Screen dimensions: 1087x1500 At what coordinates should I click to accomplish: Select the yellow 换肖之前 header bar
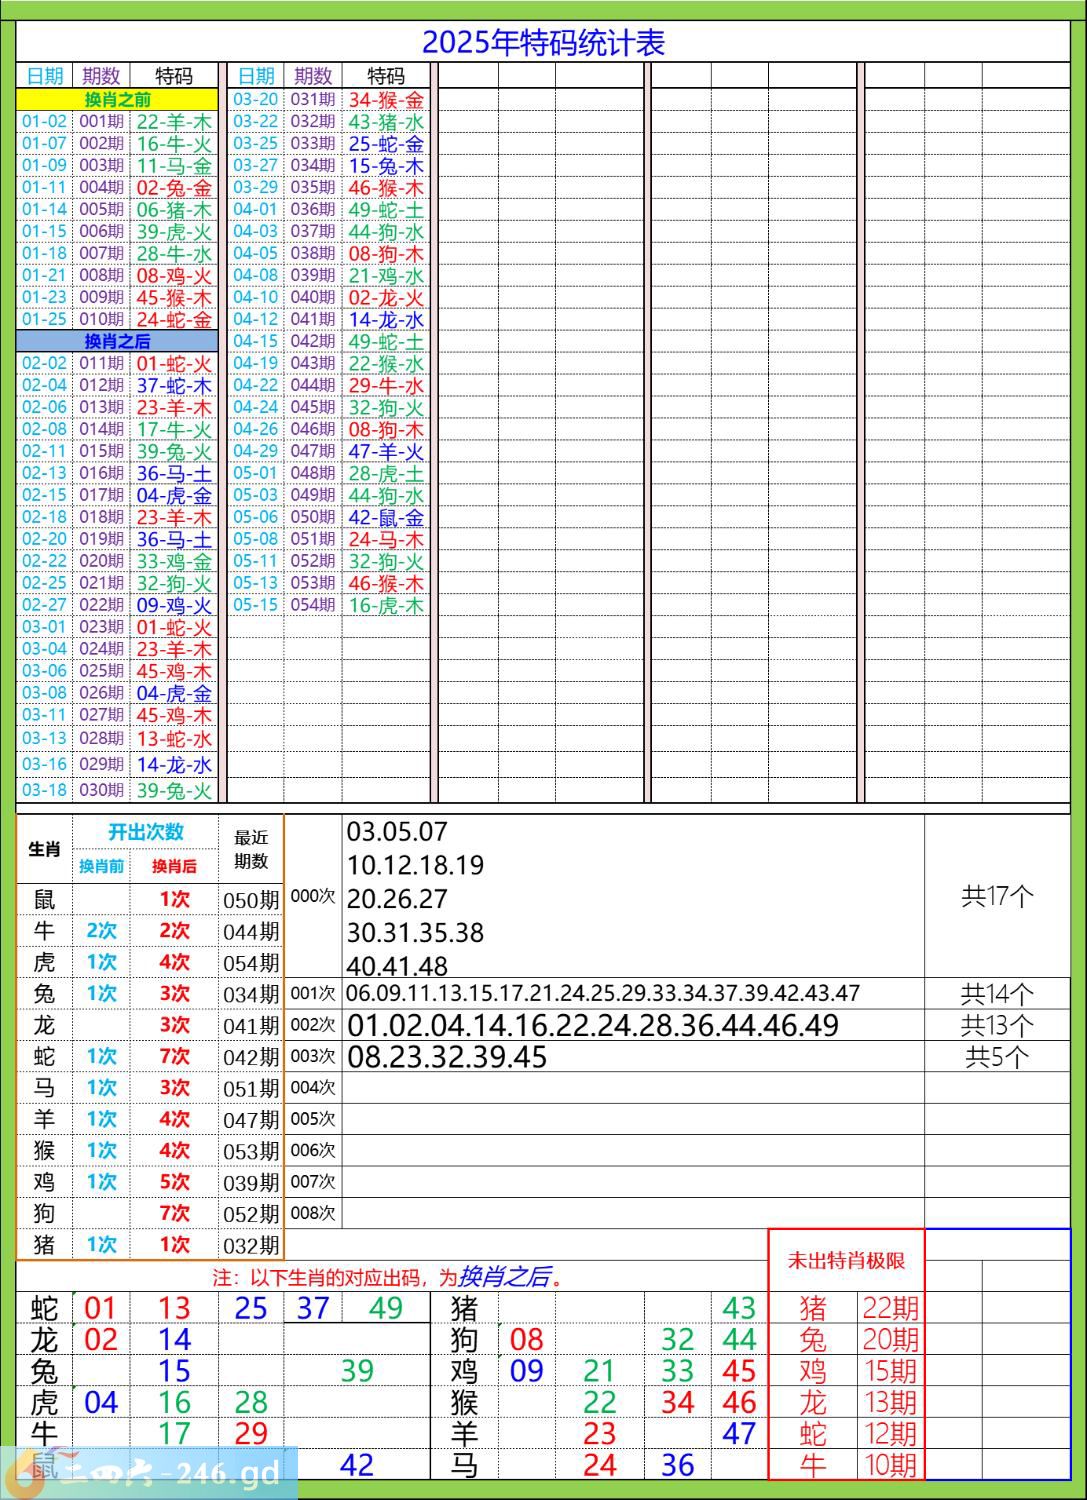[117, 100]
